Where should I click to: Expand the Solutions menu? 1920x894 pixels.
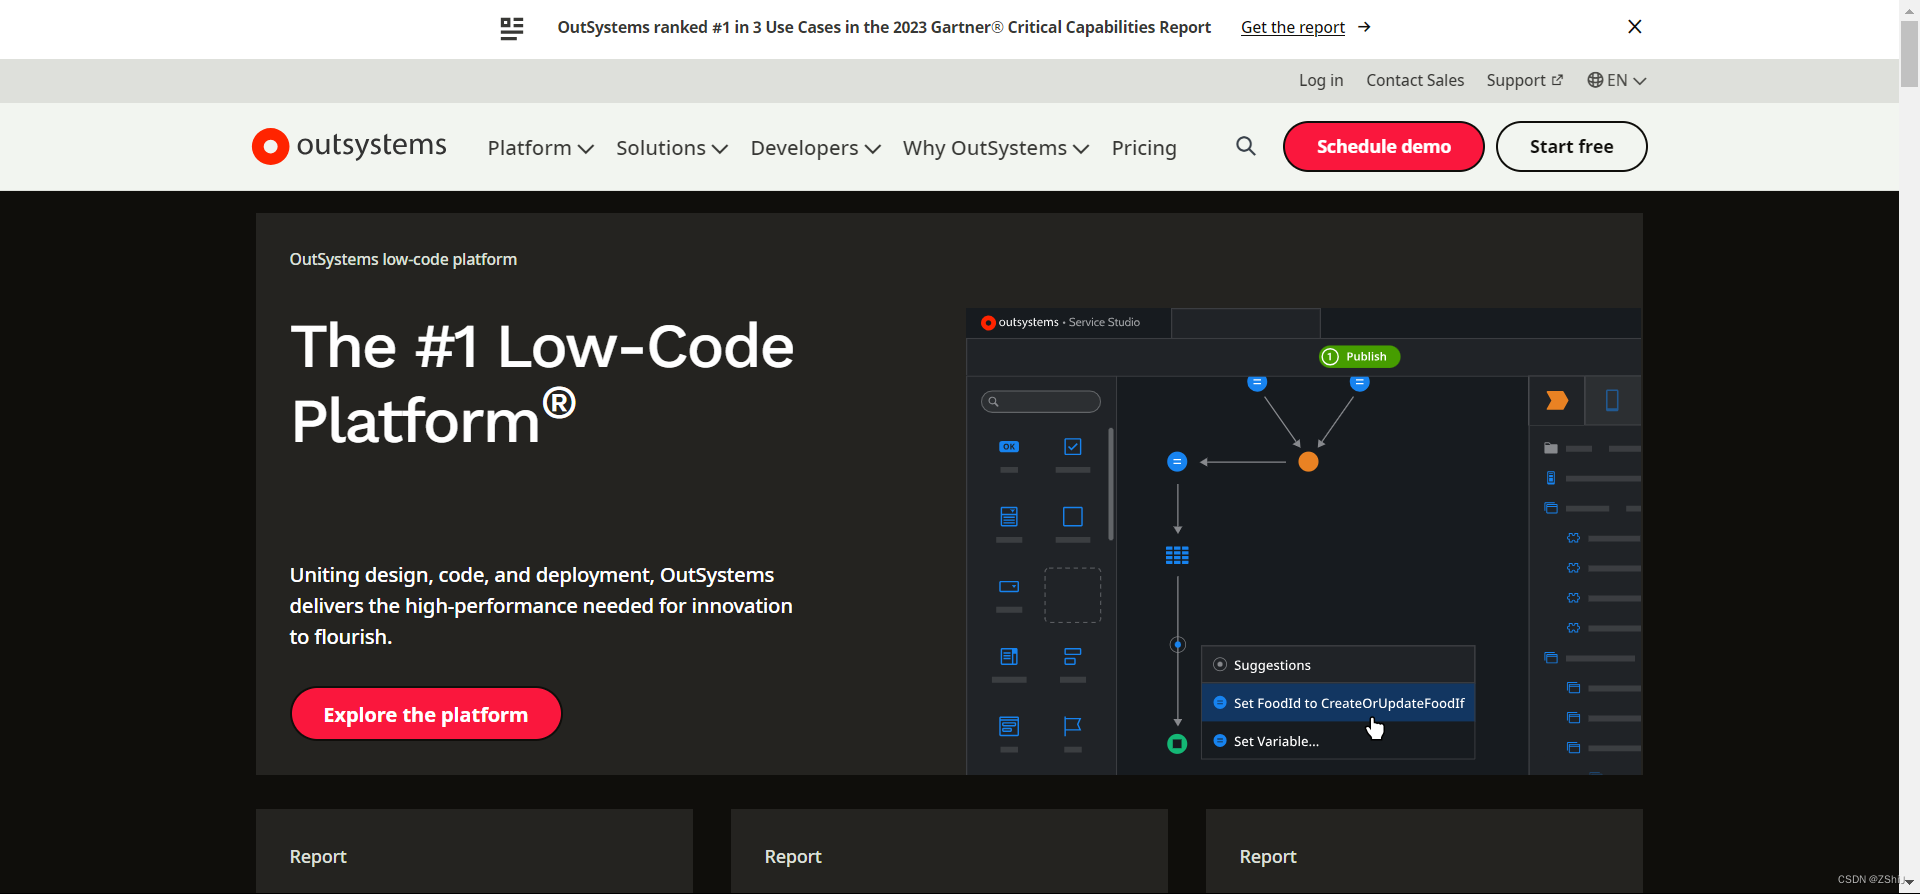[x=671, y=148]
